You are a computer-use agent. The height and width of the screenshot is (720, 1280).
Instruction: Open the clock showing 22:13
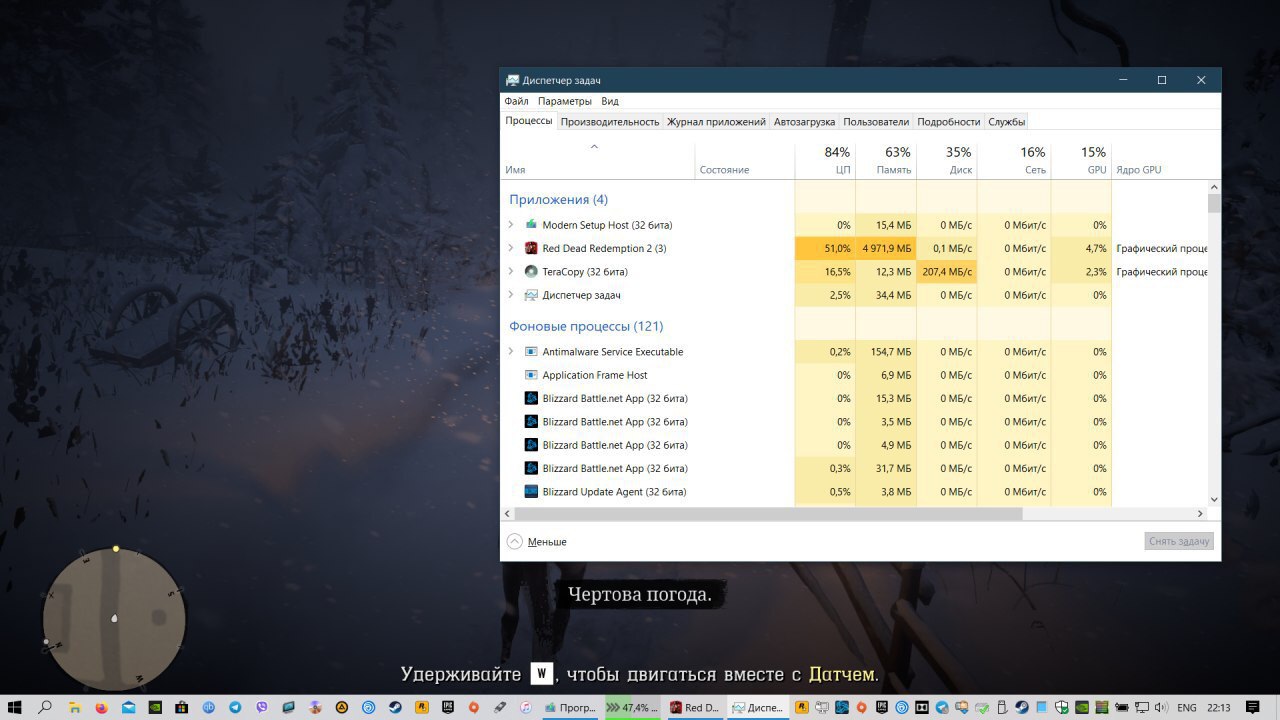1218,707
